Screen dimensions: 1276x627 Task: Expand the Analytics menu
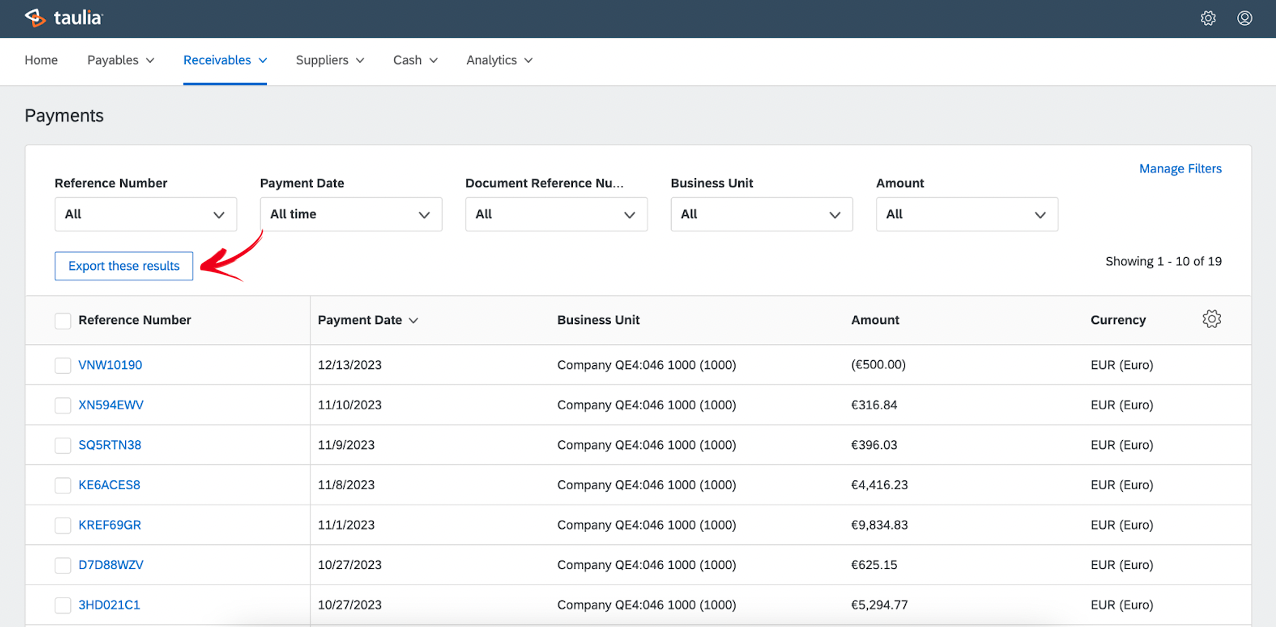pos(500,60)
